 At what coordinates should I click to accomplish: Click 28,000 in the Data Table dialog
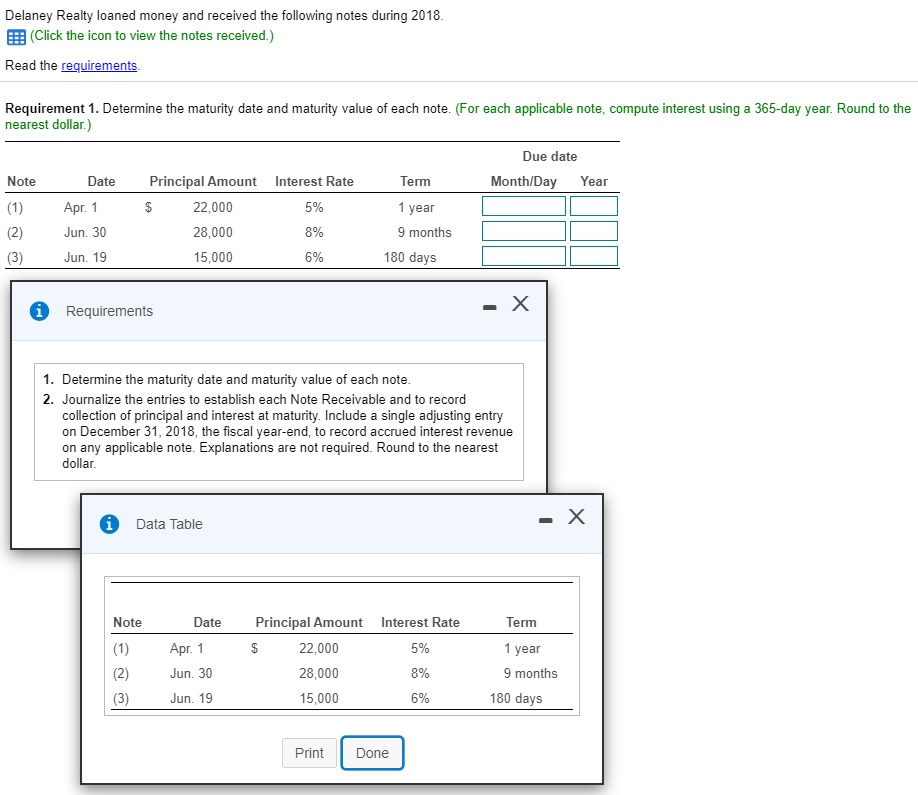[319, 674]
